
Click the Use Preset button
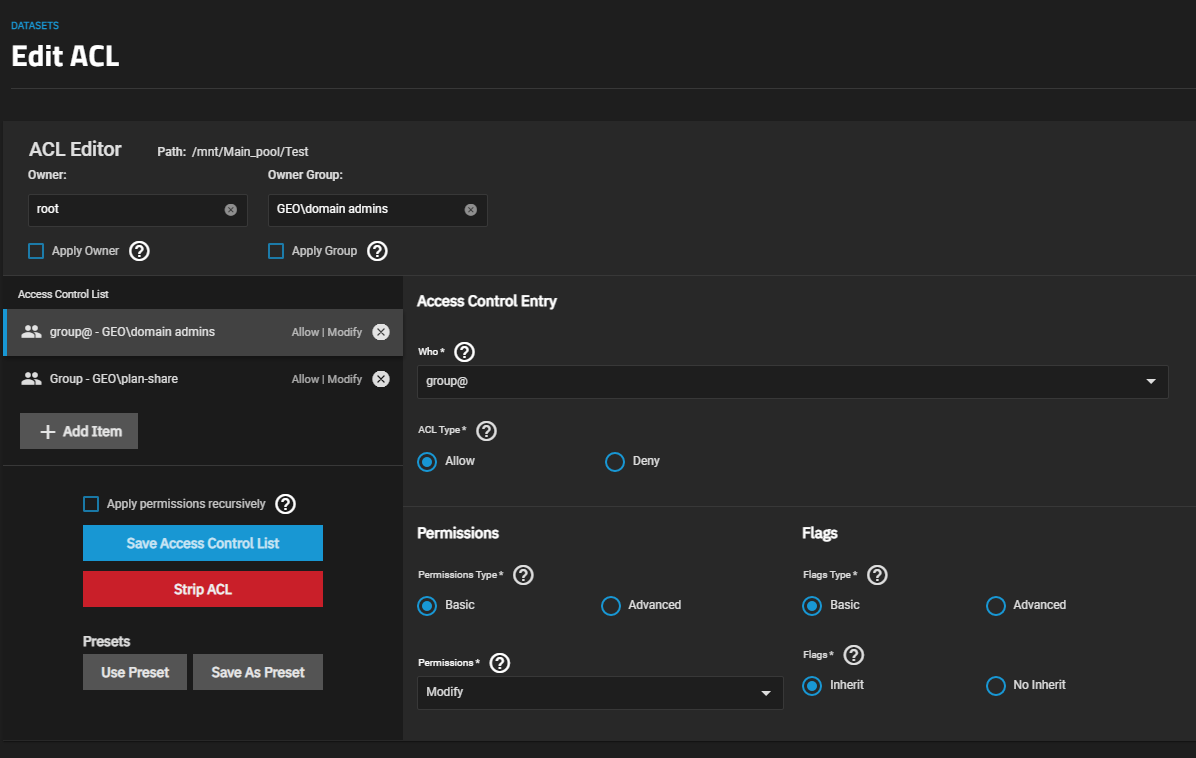(135, 673)
